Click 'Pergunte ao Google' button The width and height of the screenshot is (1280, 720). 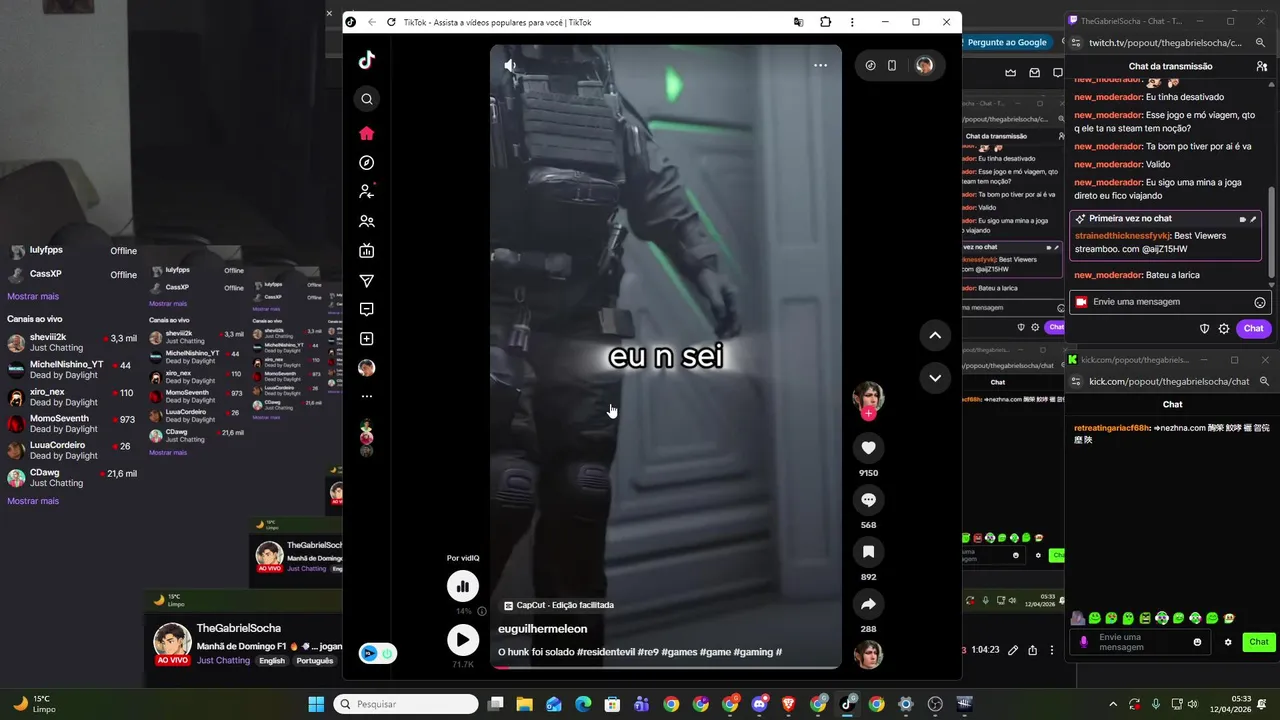(x=1006, y=43)
